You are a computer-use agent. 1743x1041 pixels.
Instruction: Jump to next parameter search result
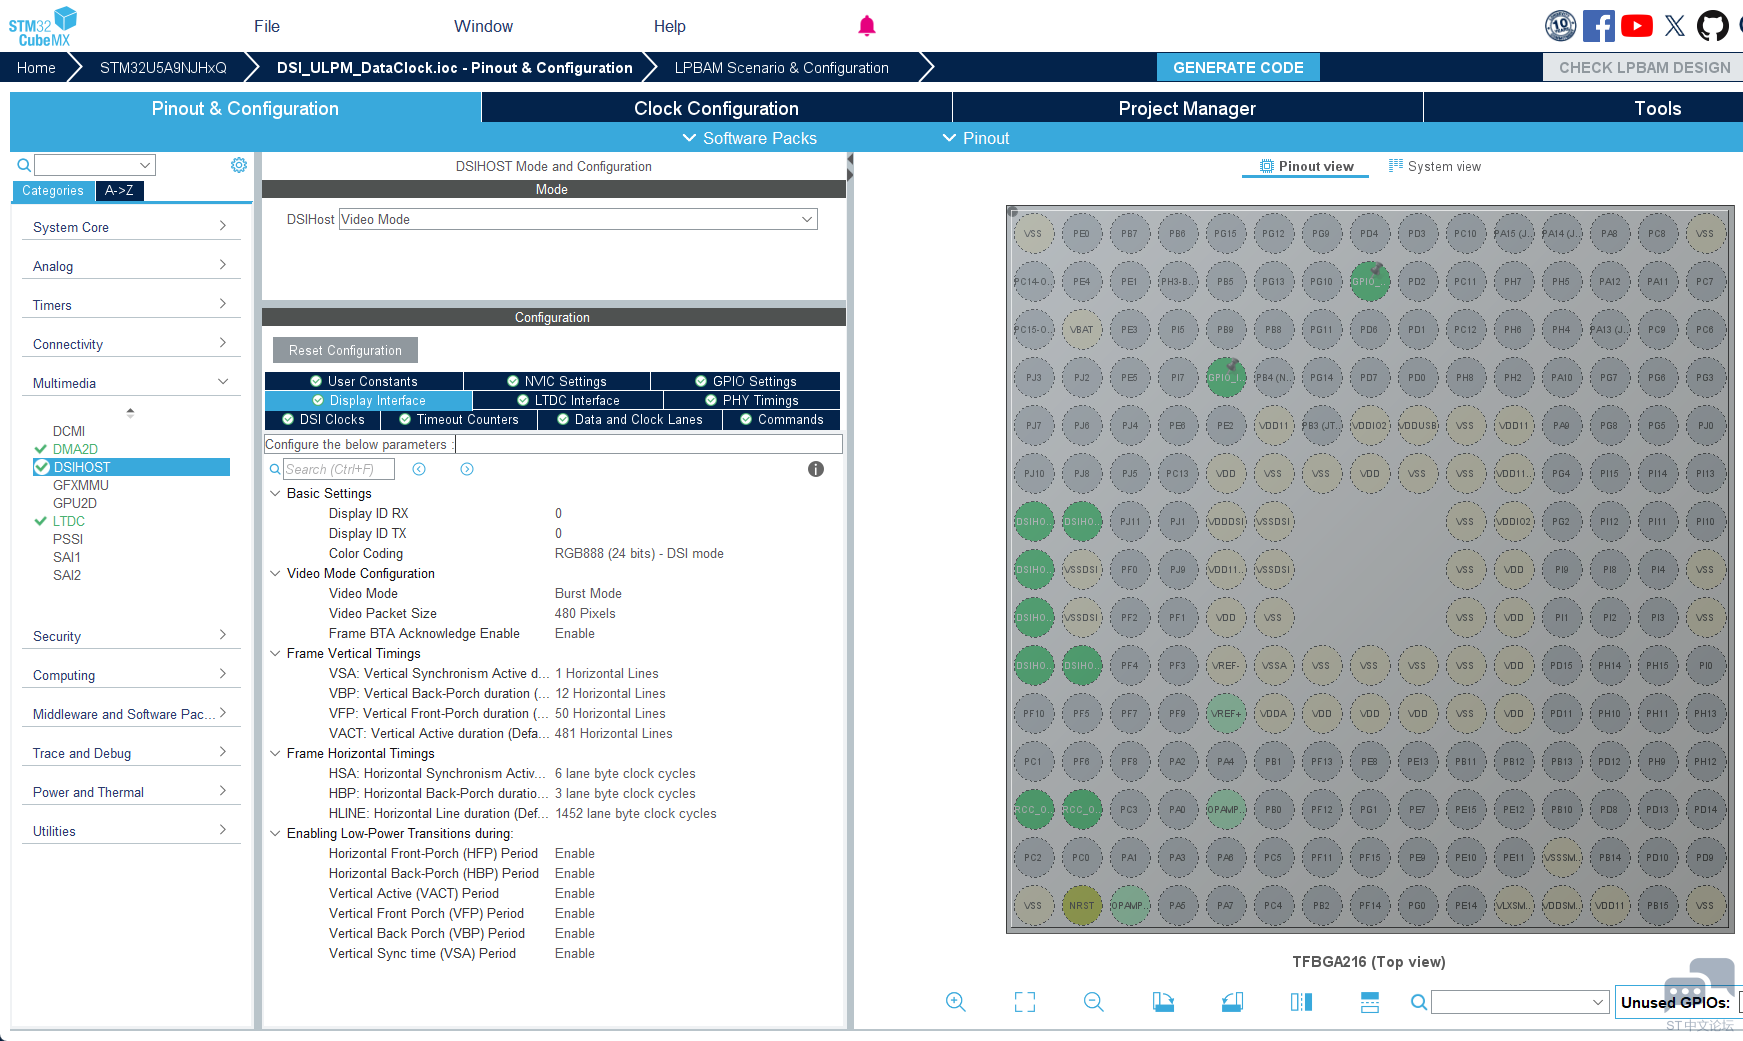[x=467, y=469]
